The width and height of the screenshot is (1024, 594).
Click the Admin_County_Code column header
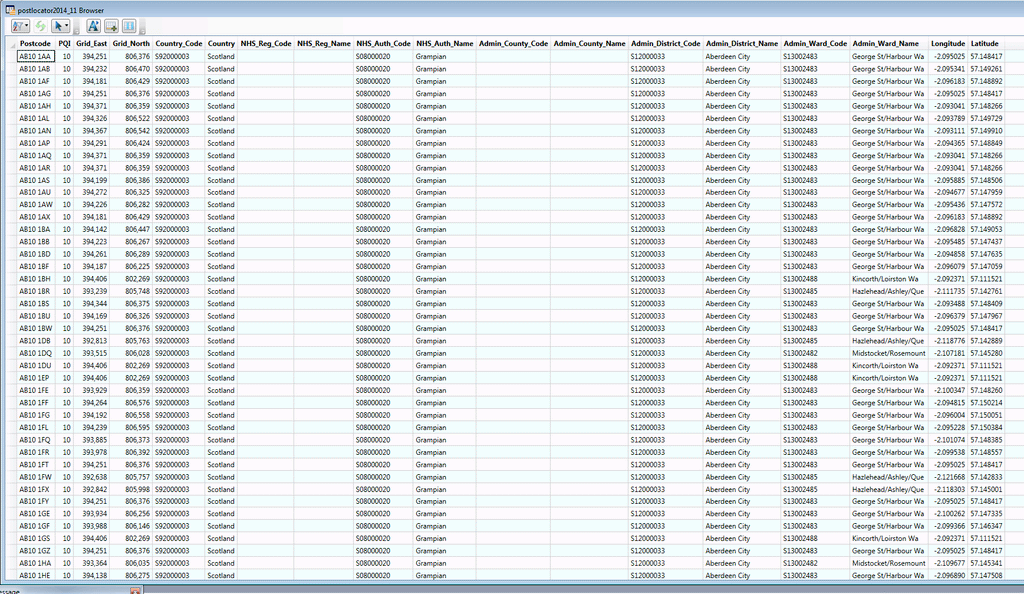[x=513, y=44]
